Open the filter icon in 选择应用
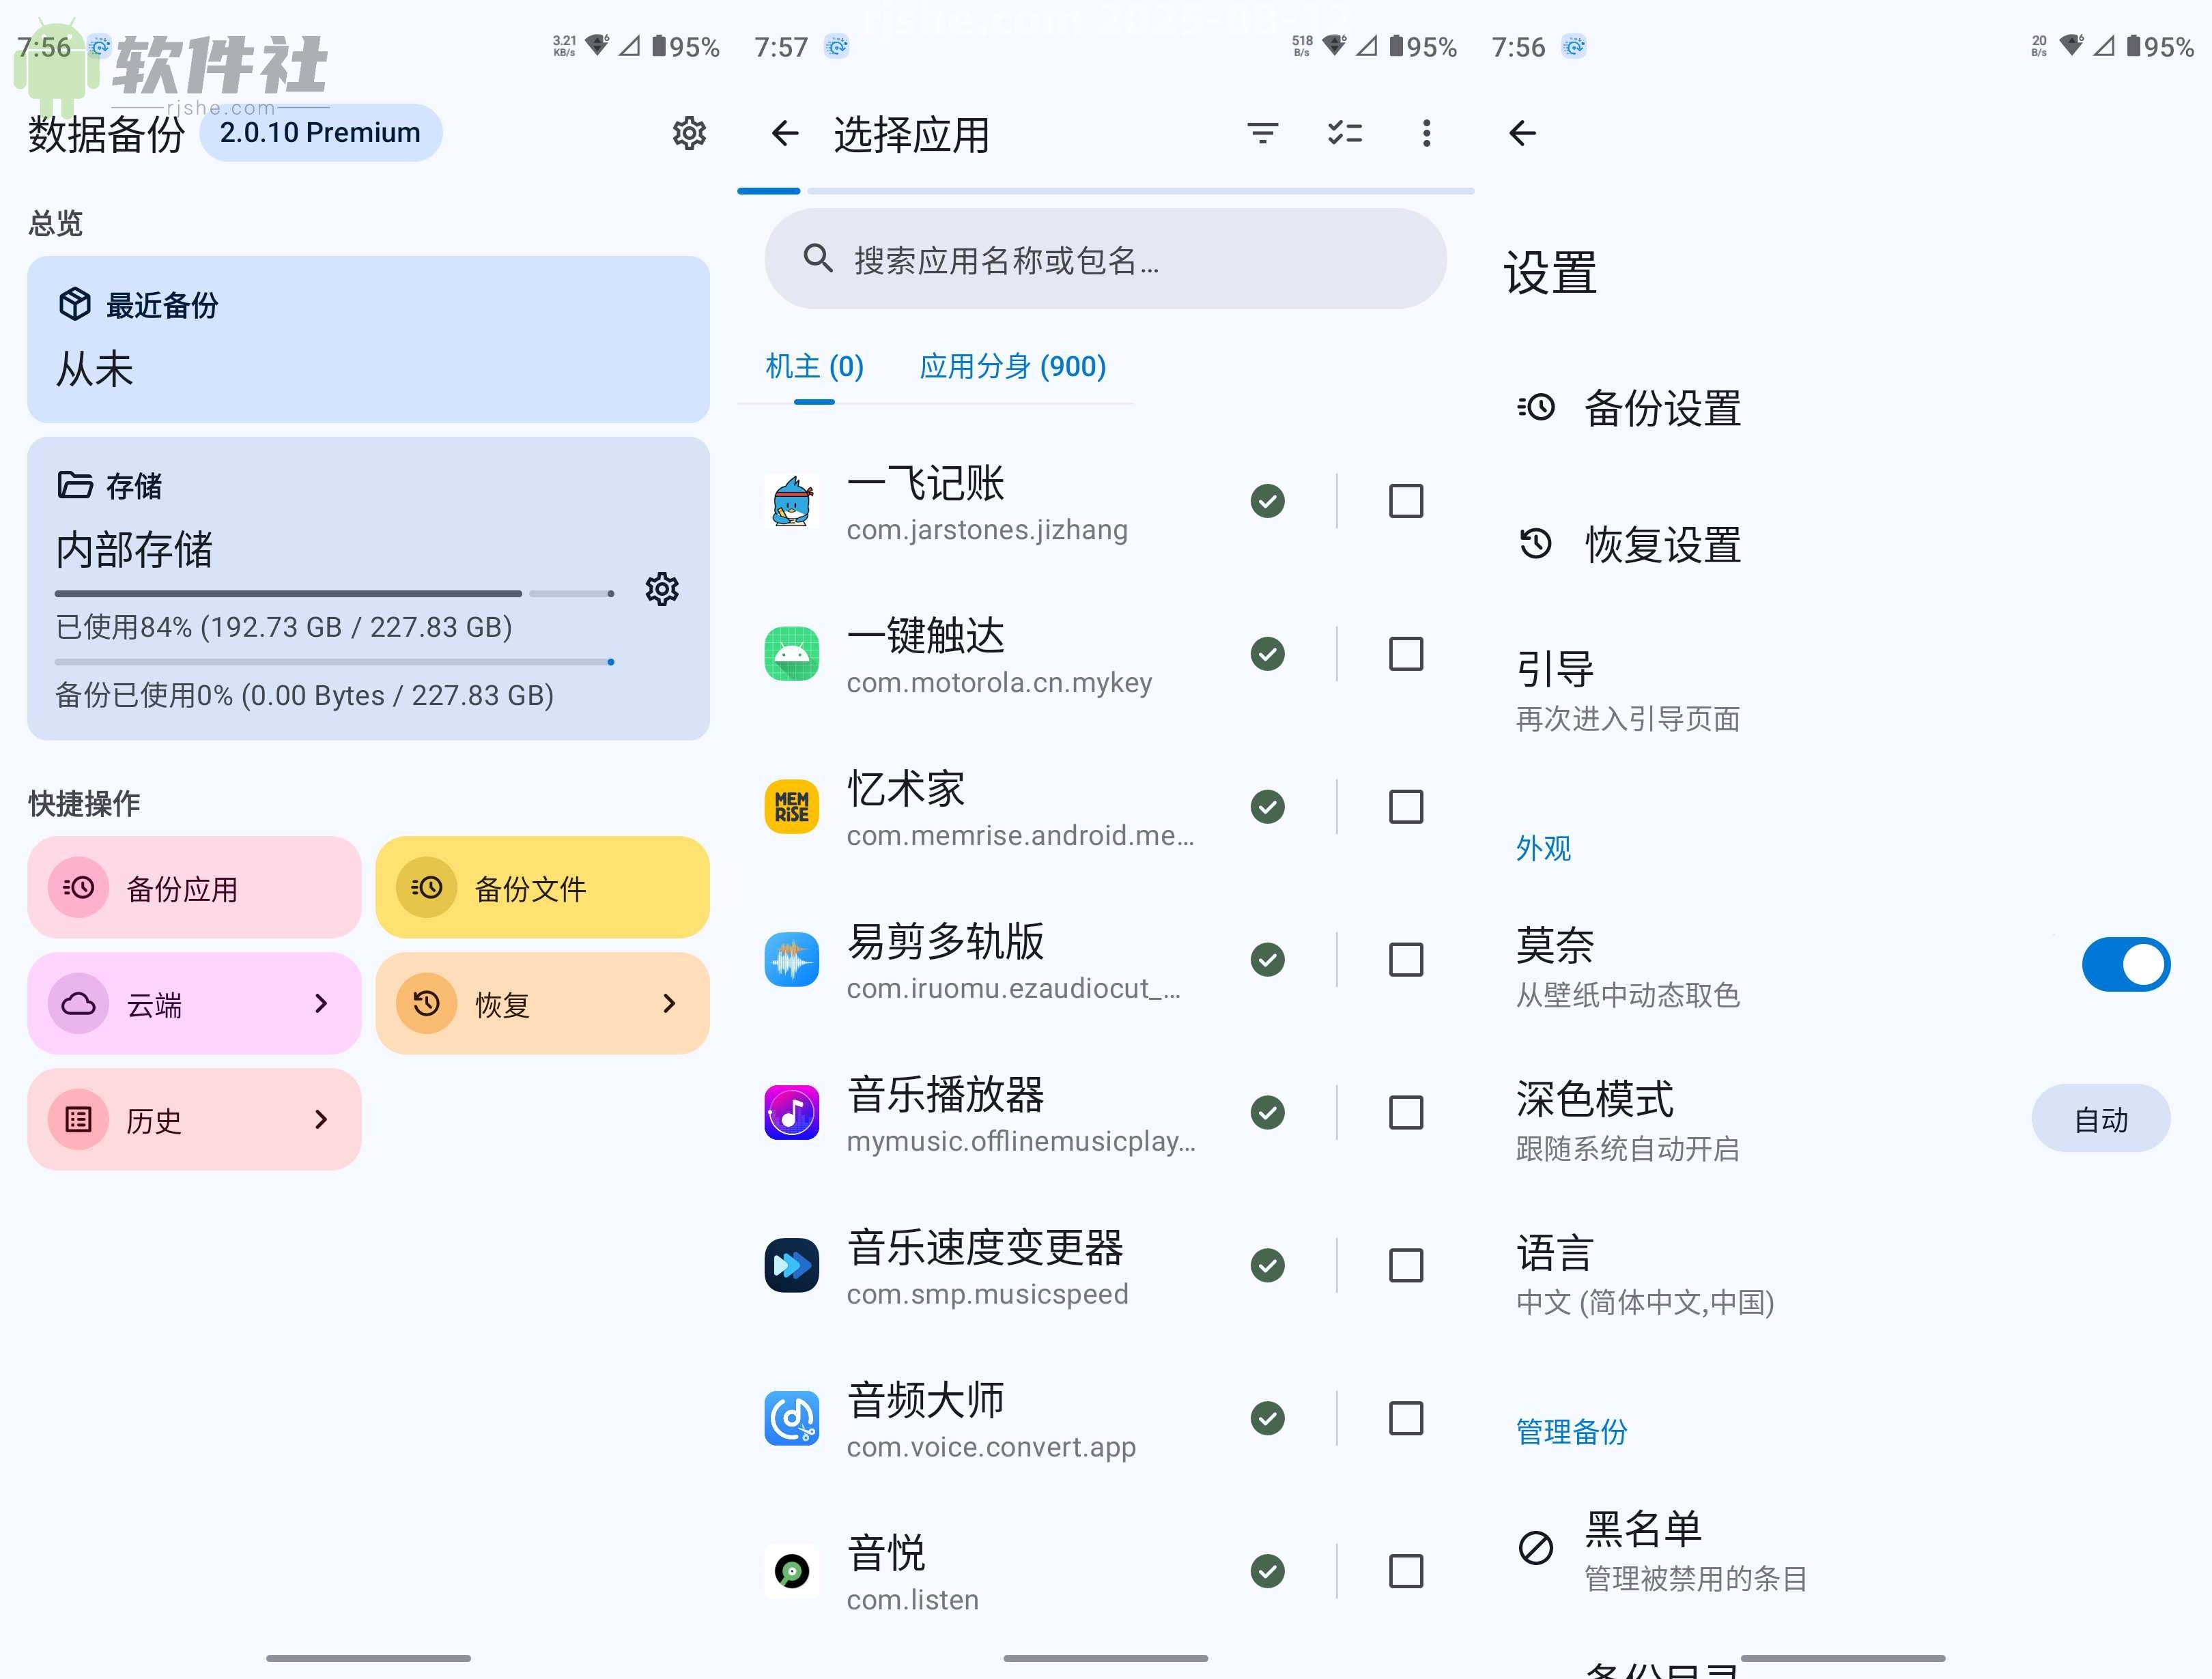Viewport: 2212px width, 1679px height. [x=1263, y=133]
